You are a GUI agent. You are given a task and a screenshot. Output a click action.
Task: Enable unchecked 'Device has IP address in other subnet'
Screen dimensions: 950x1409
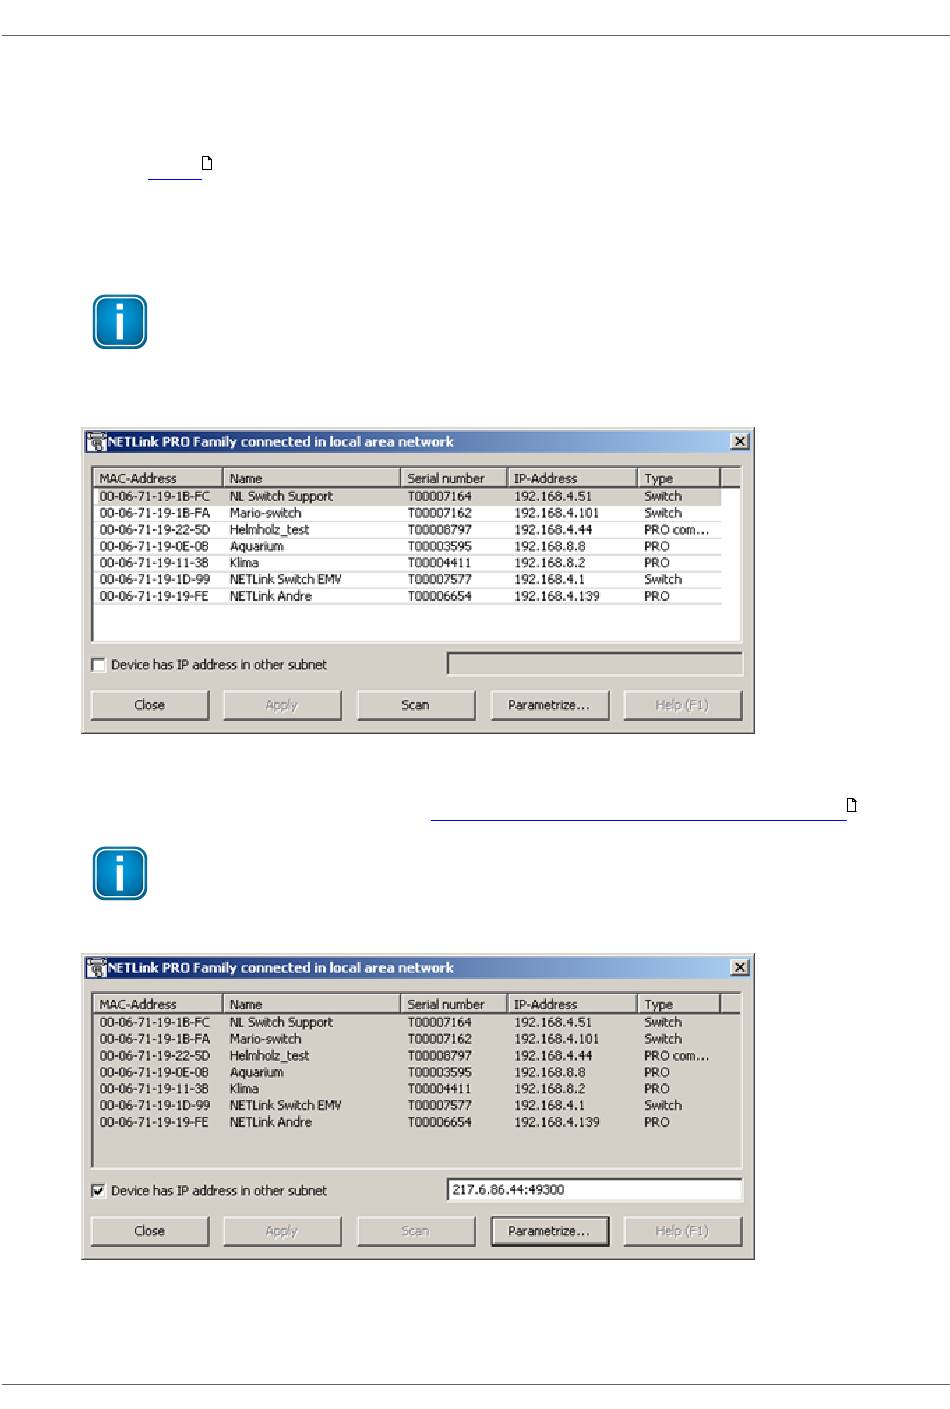point(99,665)
